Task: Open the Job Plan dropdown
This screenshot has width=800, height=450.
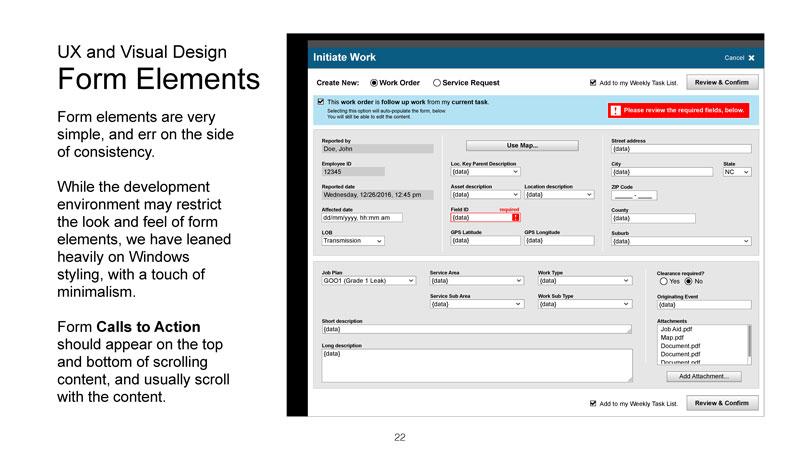Action: pyautogui.click(x=367, y=281)
